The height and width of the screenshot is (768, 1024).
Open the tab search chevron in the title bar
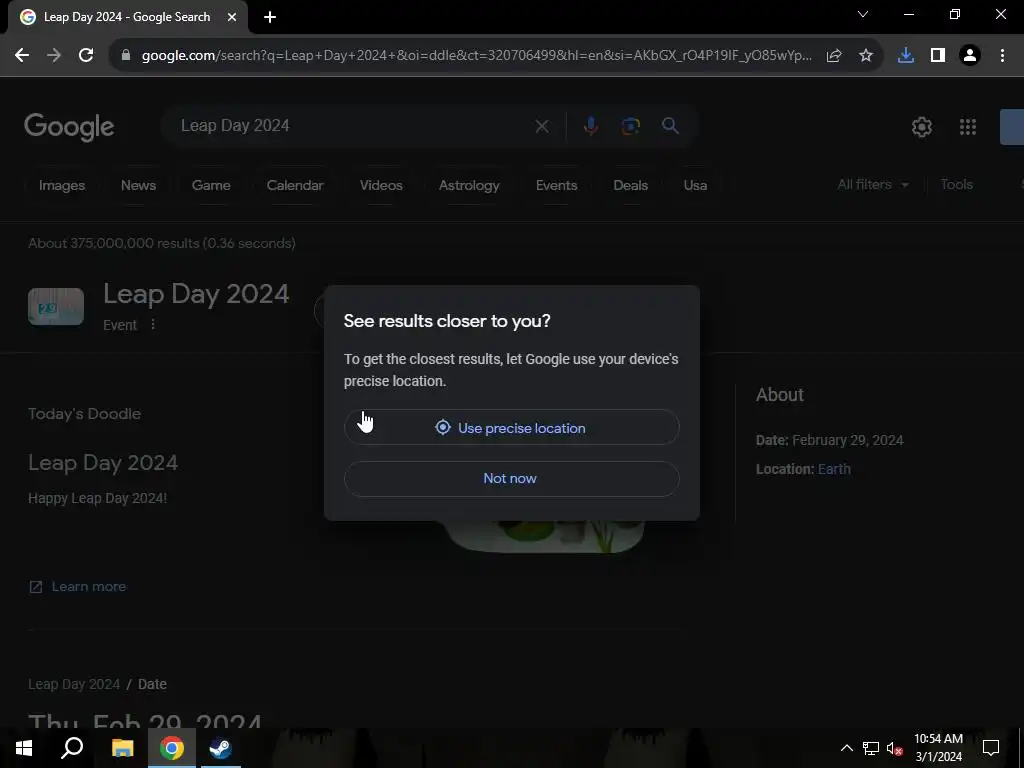tap(863, 14)
